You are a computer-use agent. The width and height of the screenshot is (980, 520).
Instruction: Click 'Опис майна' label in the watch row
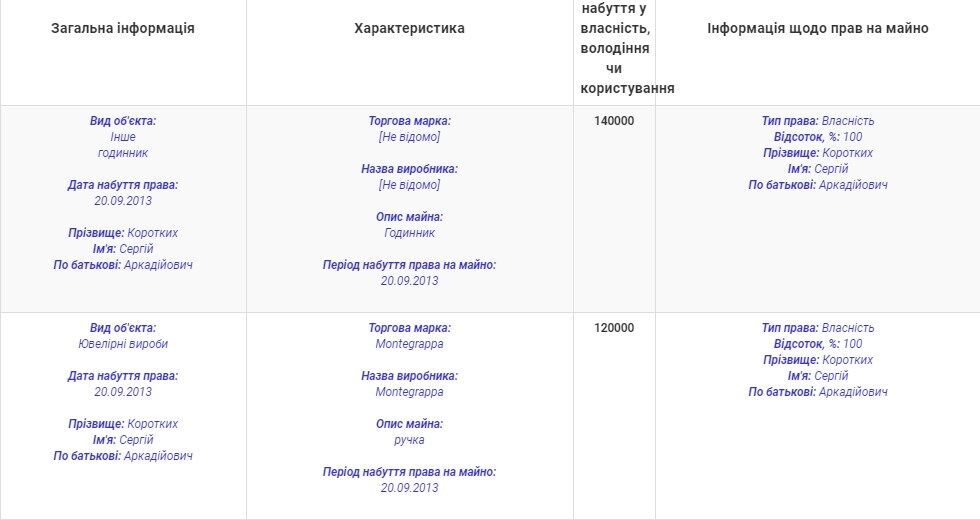(409, 217)
